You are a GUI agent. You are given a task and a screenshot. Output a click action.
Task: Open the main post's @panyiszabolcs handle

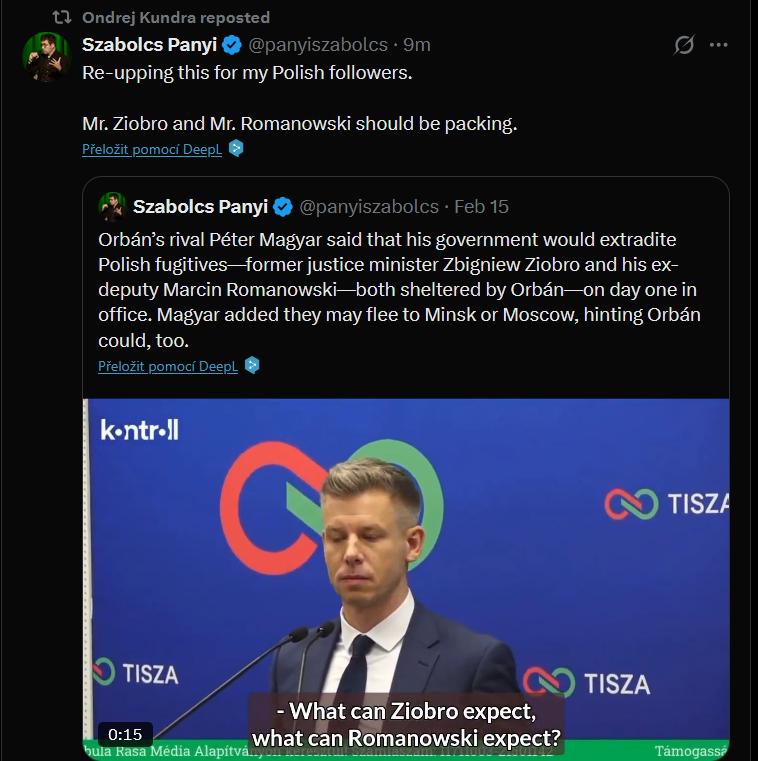click(x=317, y=45)
